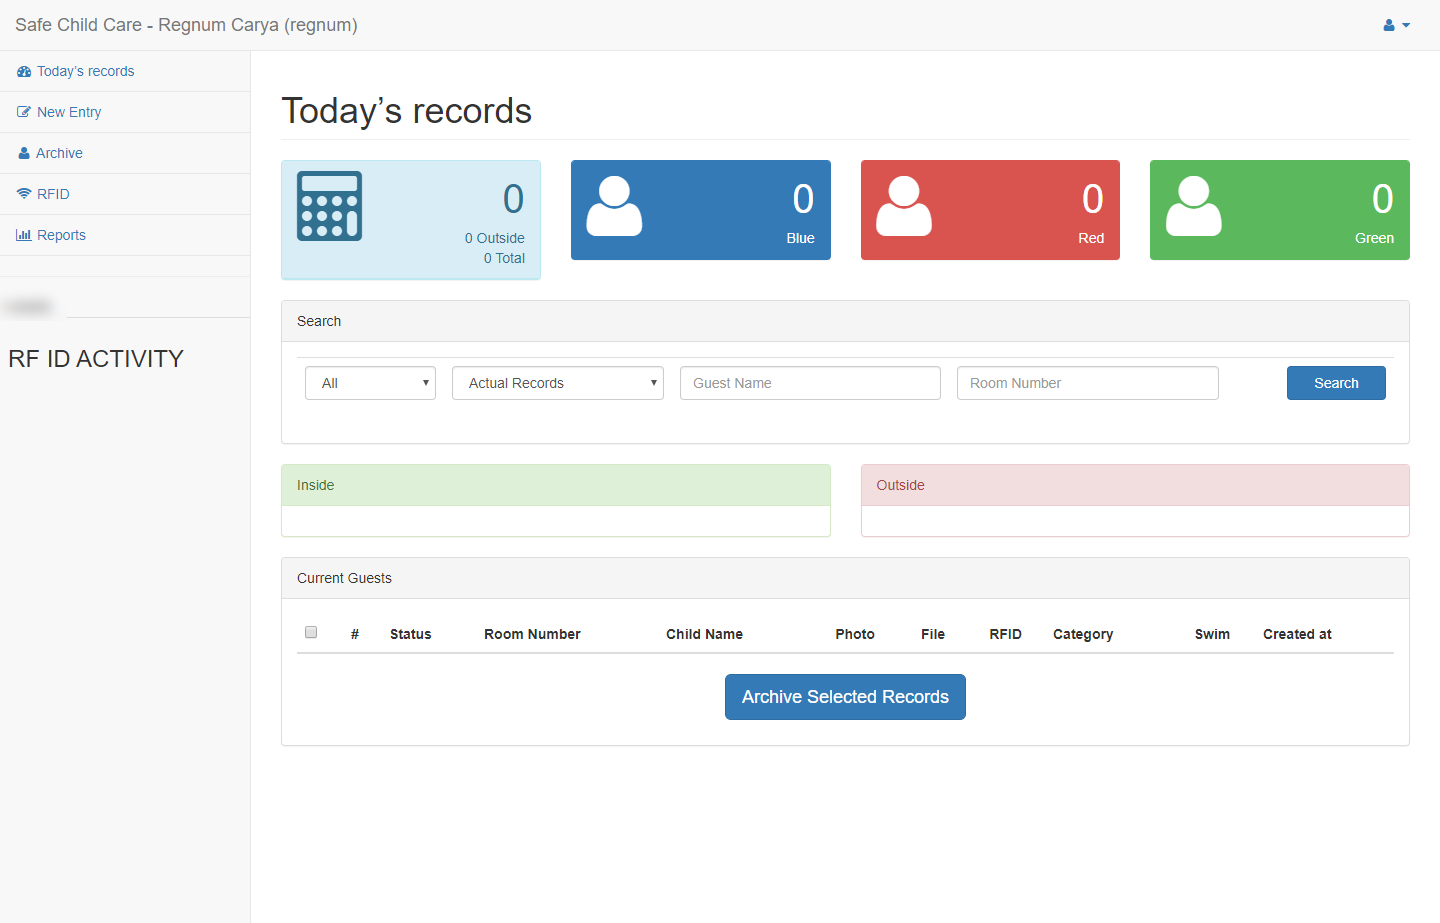Image resolution: width=1440 pixels, height=923 pixels.
Task: Click into the Guest Name field
Action: [x=810, y=383]
